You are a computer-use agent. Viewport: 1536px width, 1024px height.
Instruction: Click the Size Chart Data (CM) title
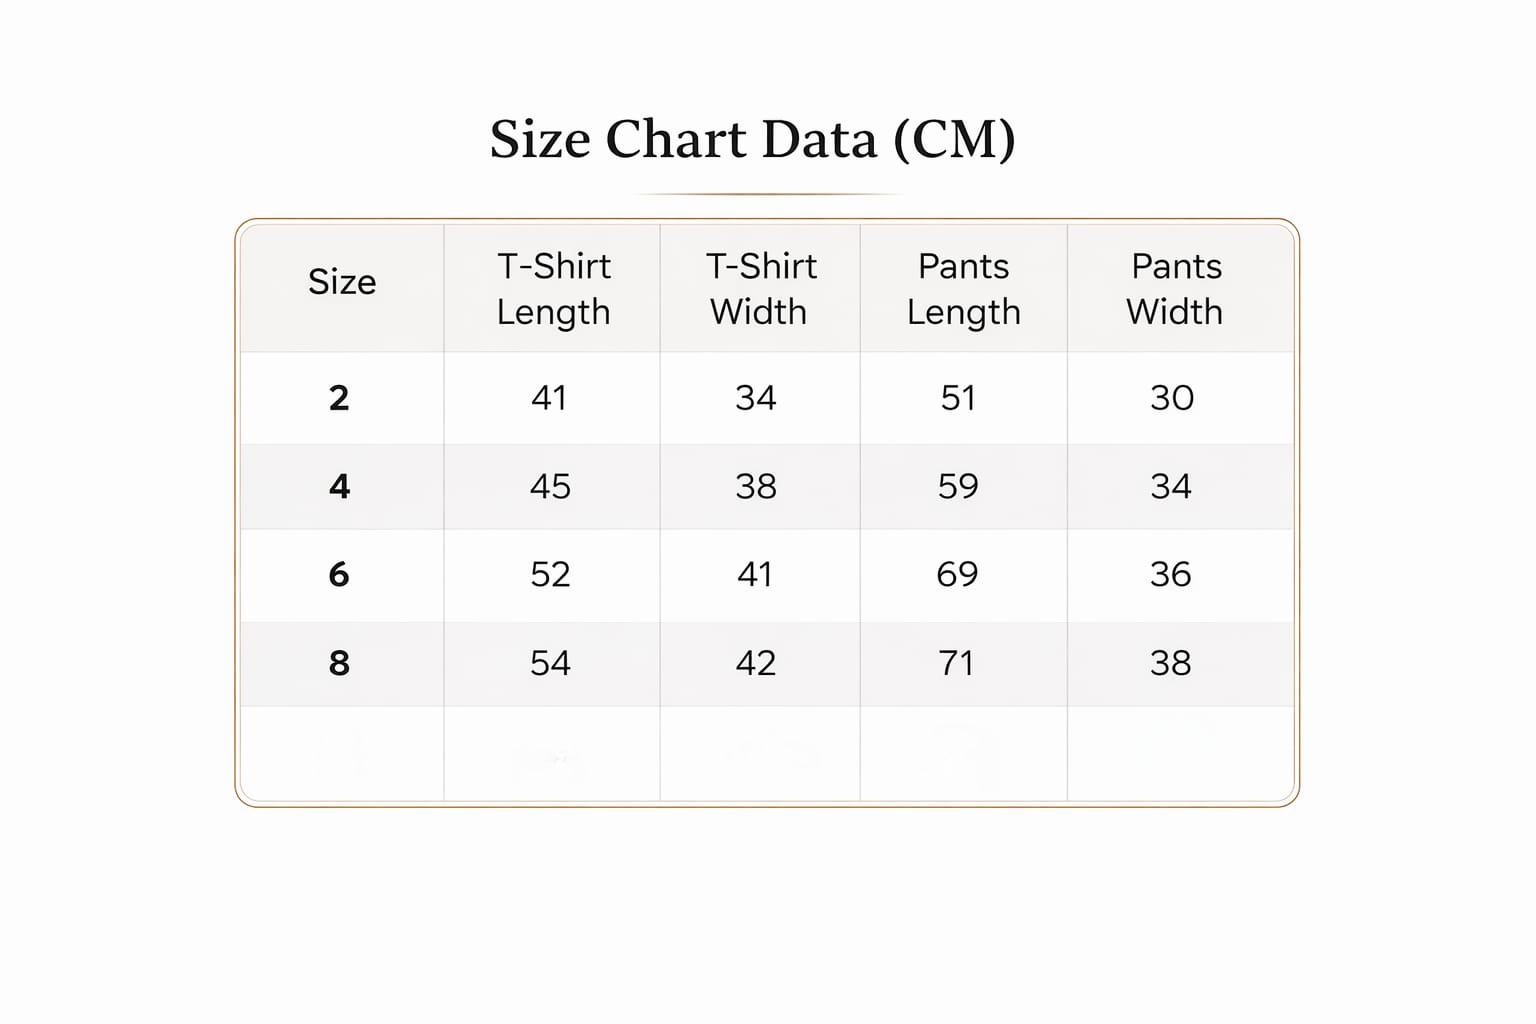752,139
